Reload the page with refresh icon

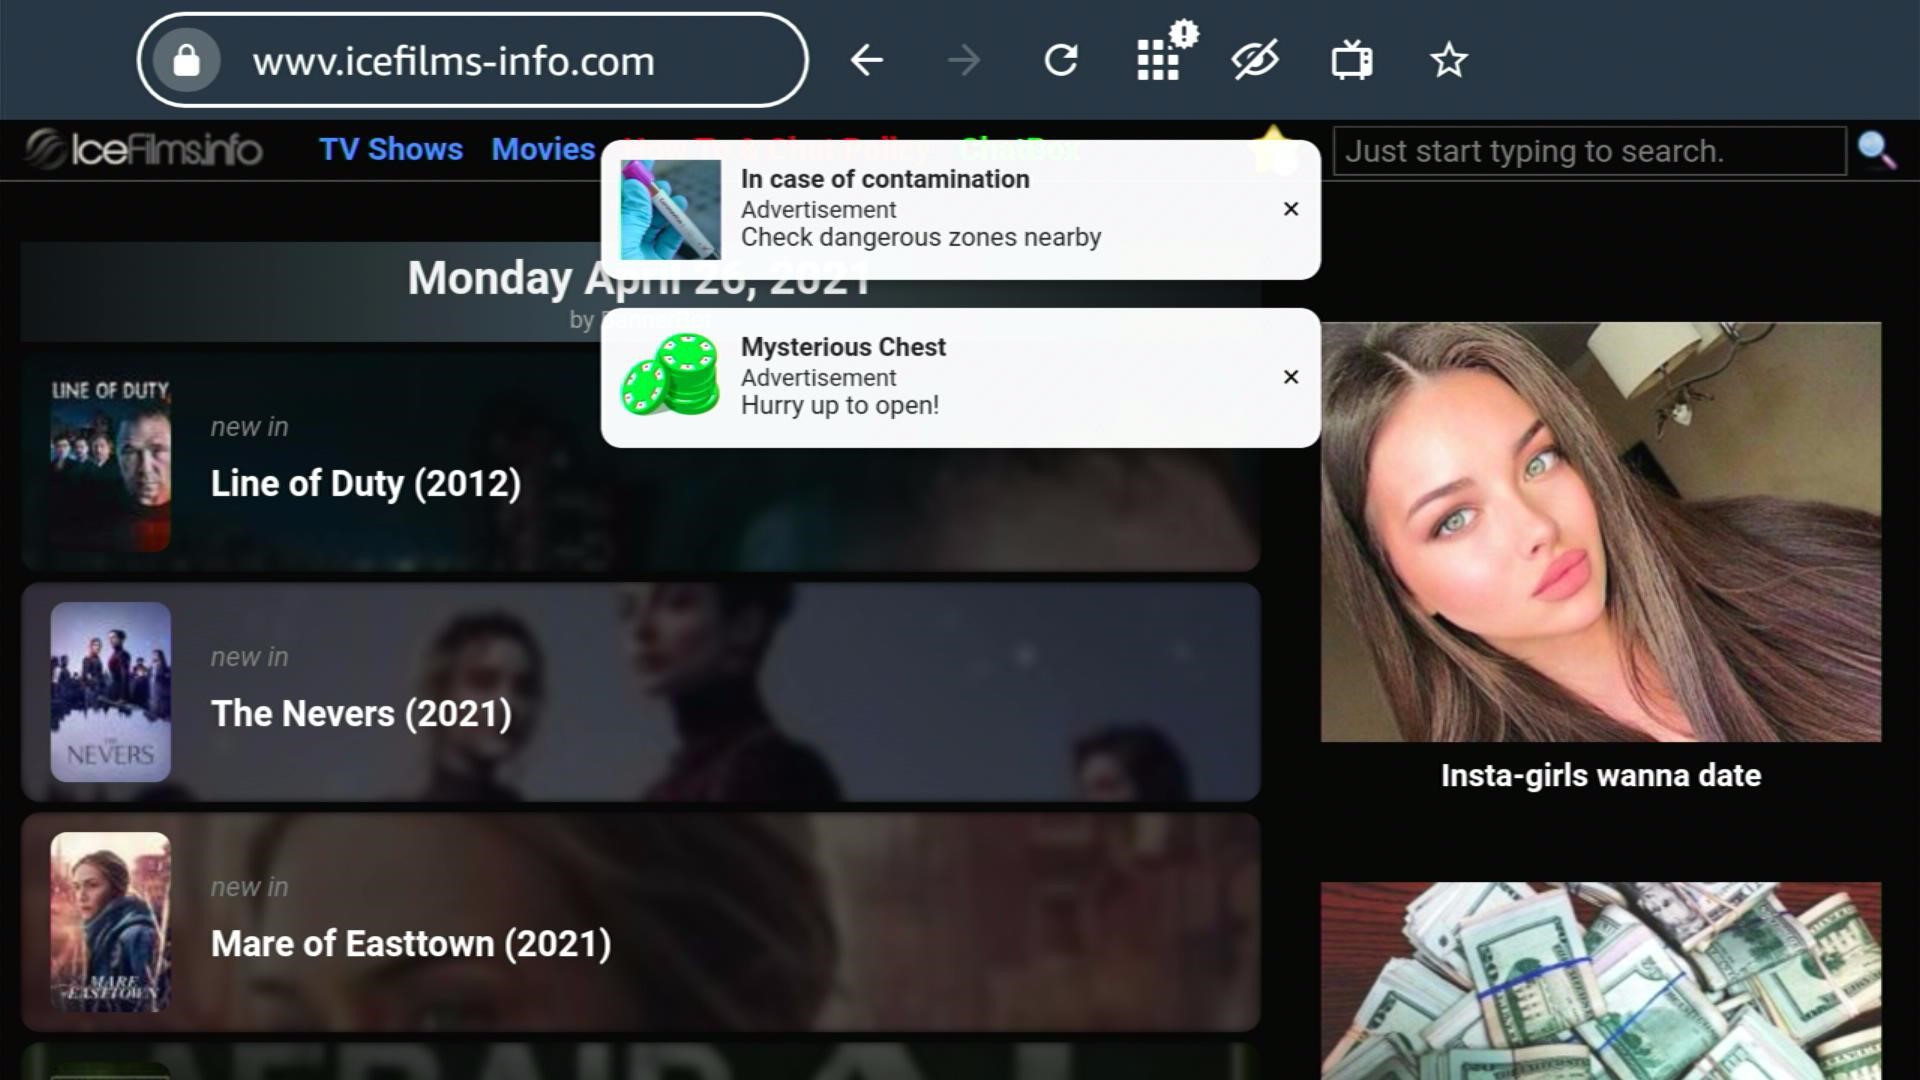click(x=1061, y=61)
